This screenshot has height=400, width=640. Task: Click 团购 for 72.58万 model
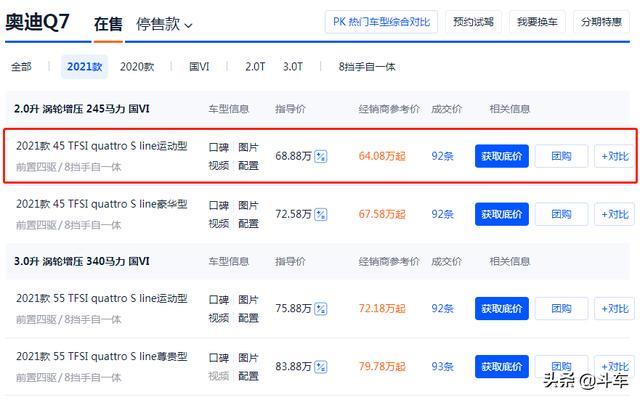pyautogui.click(x=561, y=214)
